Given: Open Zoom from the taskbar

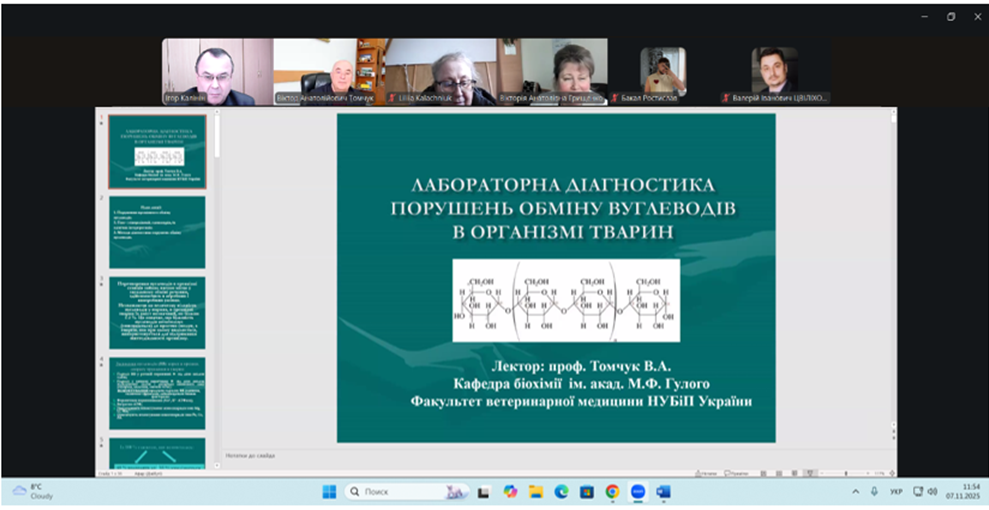Looking at the screenshot, I should pyautogui.click(x=638, y=492).
